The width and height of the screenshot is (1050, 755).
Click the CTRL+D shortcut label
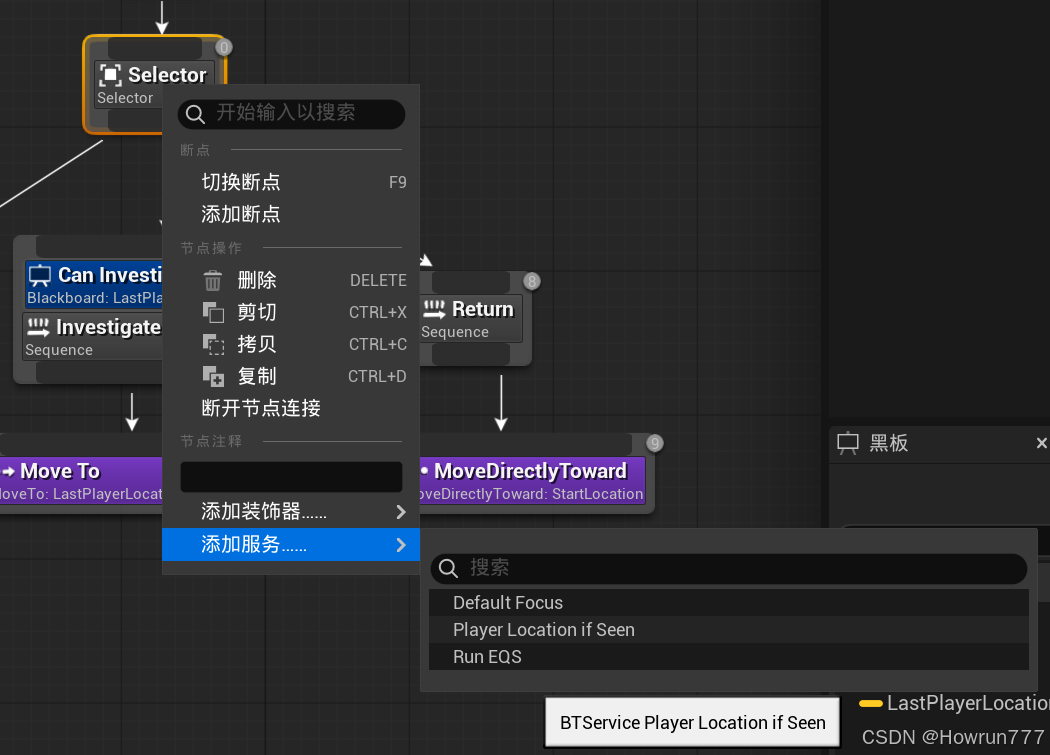click(x=377, y=376)
